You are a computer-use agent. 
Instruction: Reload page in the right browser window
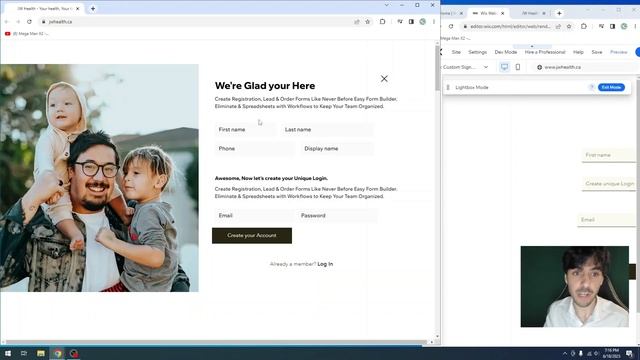(x=451, y=26)
